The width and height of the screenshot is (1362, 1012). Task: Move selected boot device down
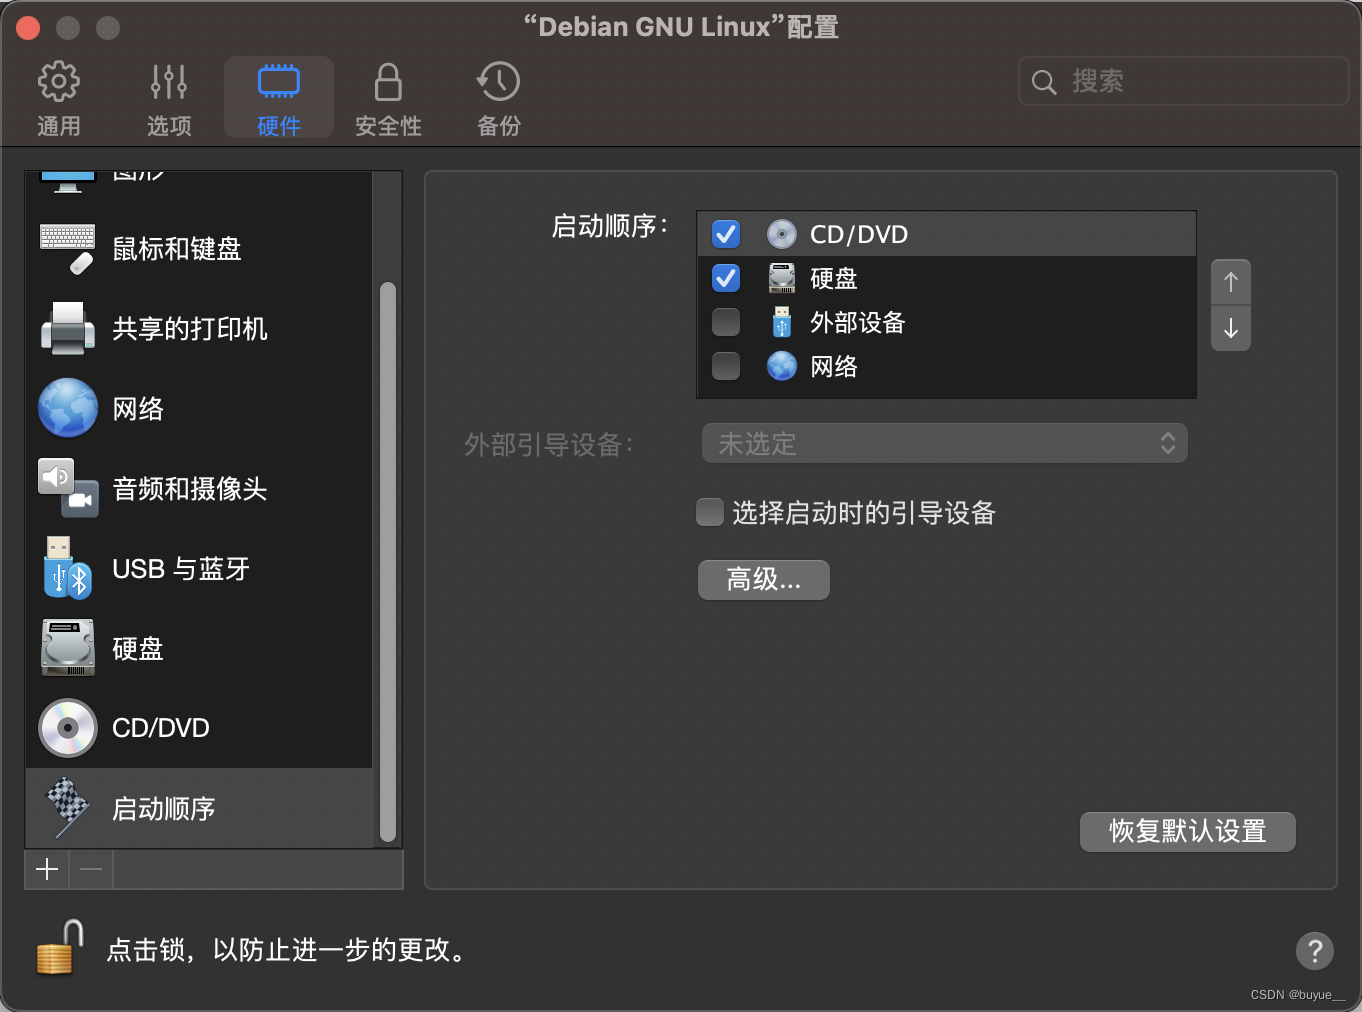[x=1231, y=328]
